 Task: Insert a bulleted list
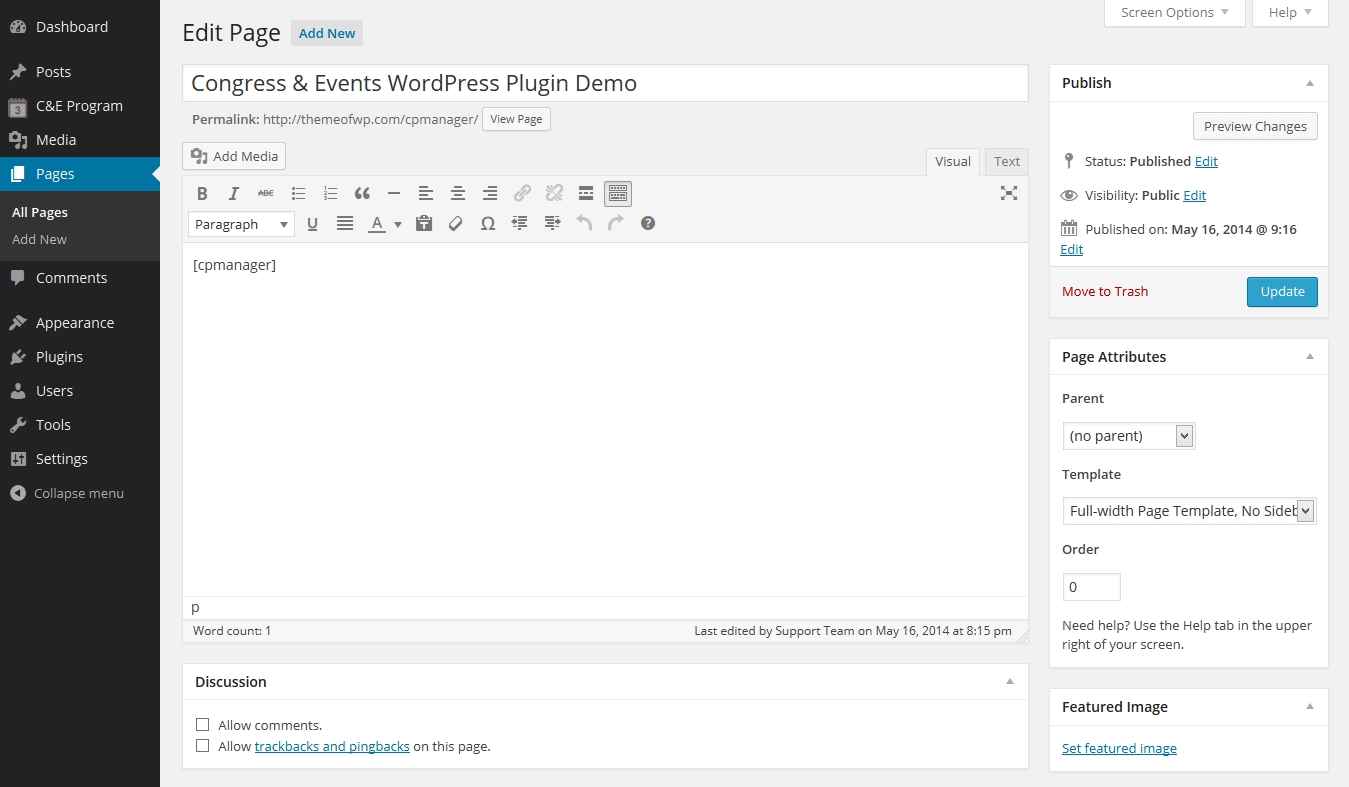(x=298, y=193)
